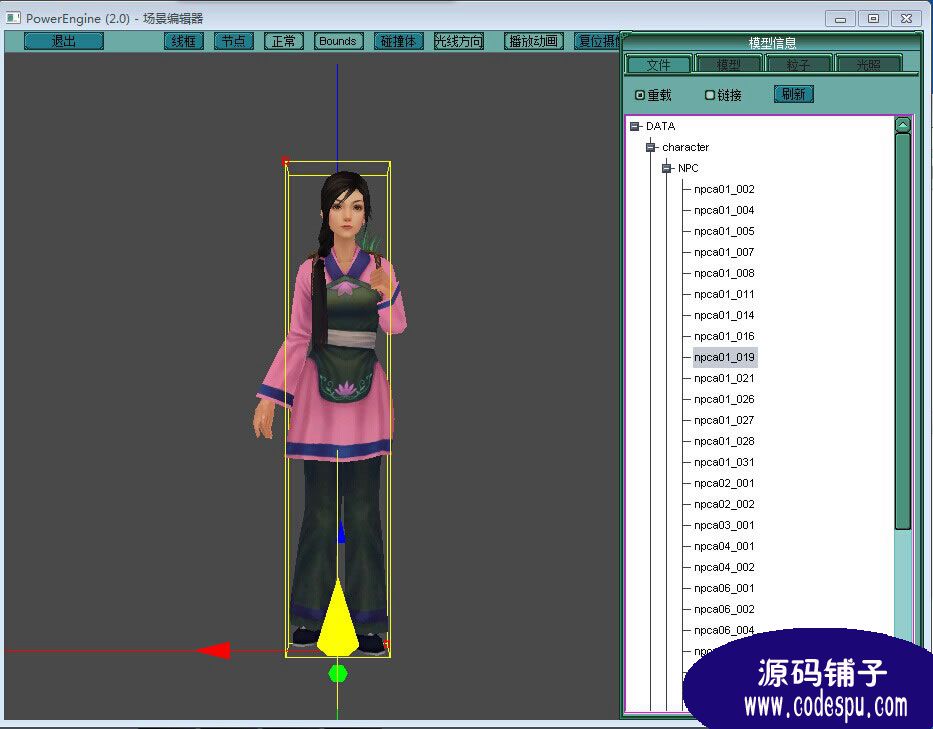933x729 pixels.
Task: Click the 刷新 refresh button
Action: pos(793,94)
